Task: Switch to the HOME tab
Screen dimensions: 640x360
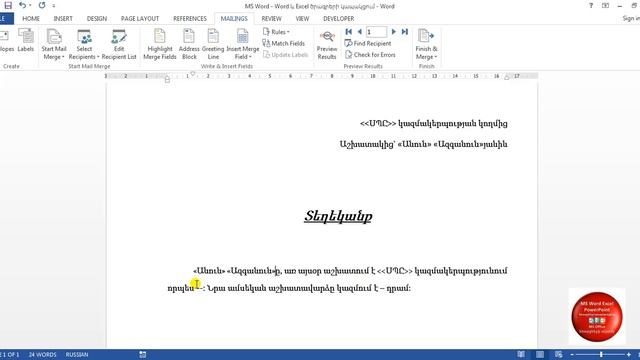Action: pyautogui.click(x=31, y=19)
